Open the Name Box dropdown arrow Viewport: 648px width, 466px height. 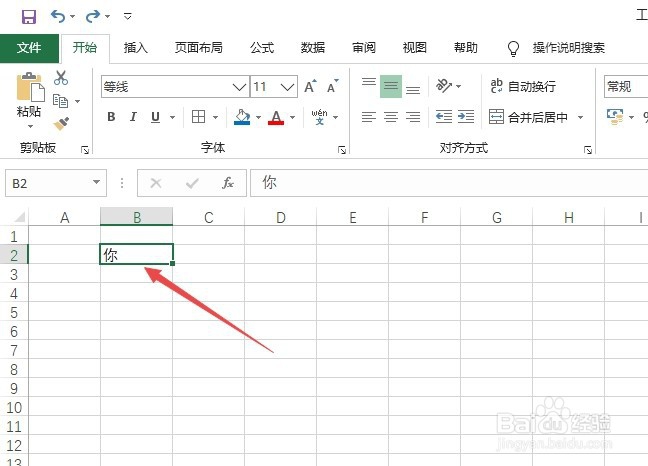coord(96,182)
